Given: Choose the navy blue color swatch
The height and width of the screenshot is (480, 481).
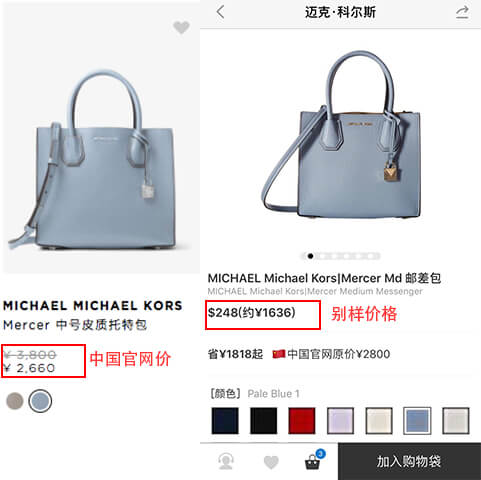Looking at the screenshot, I should coord(225,421).
